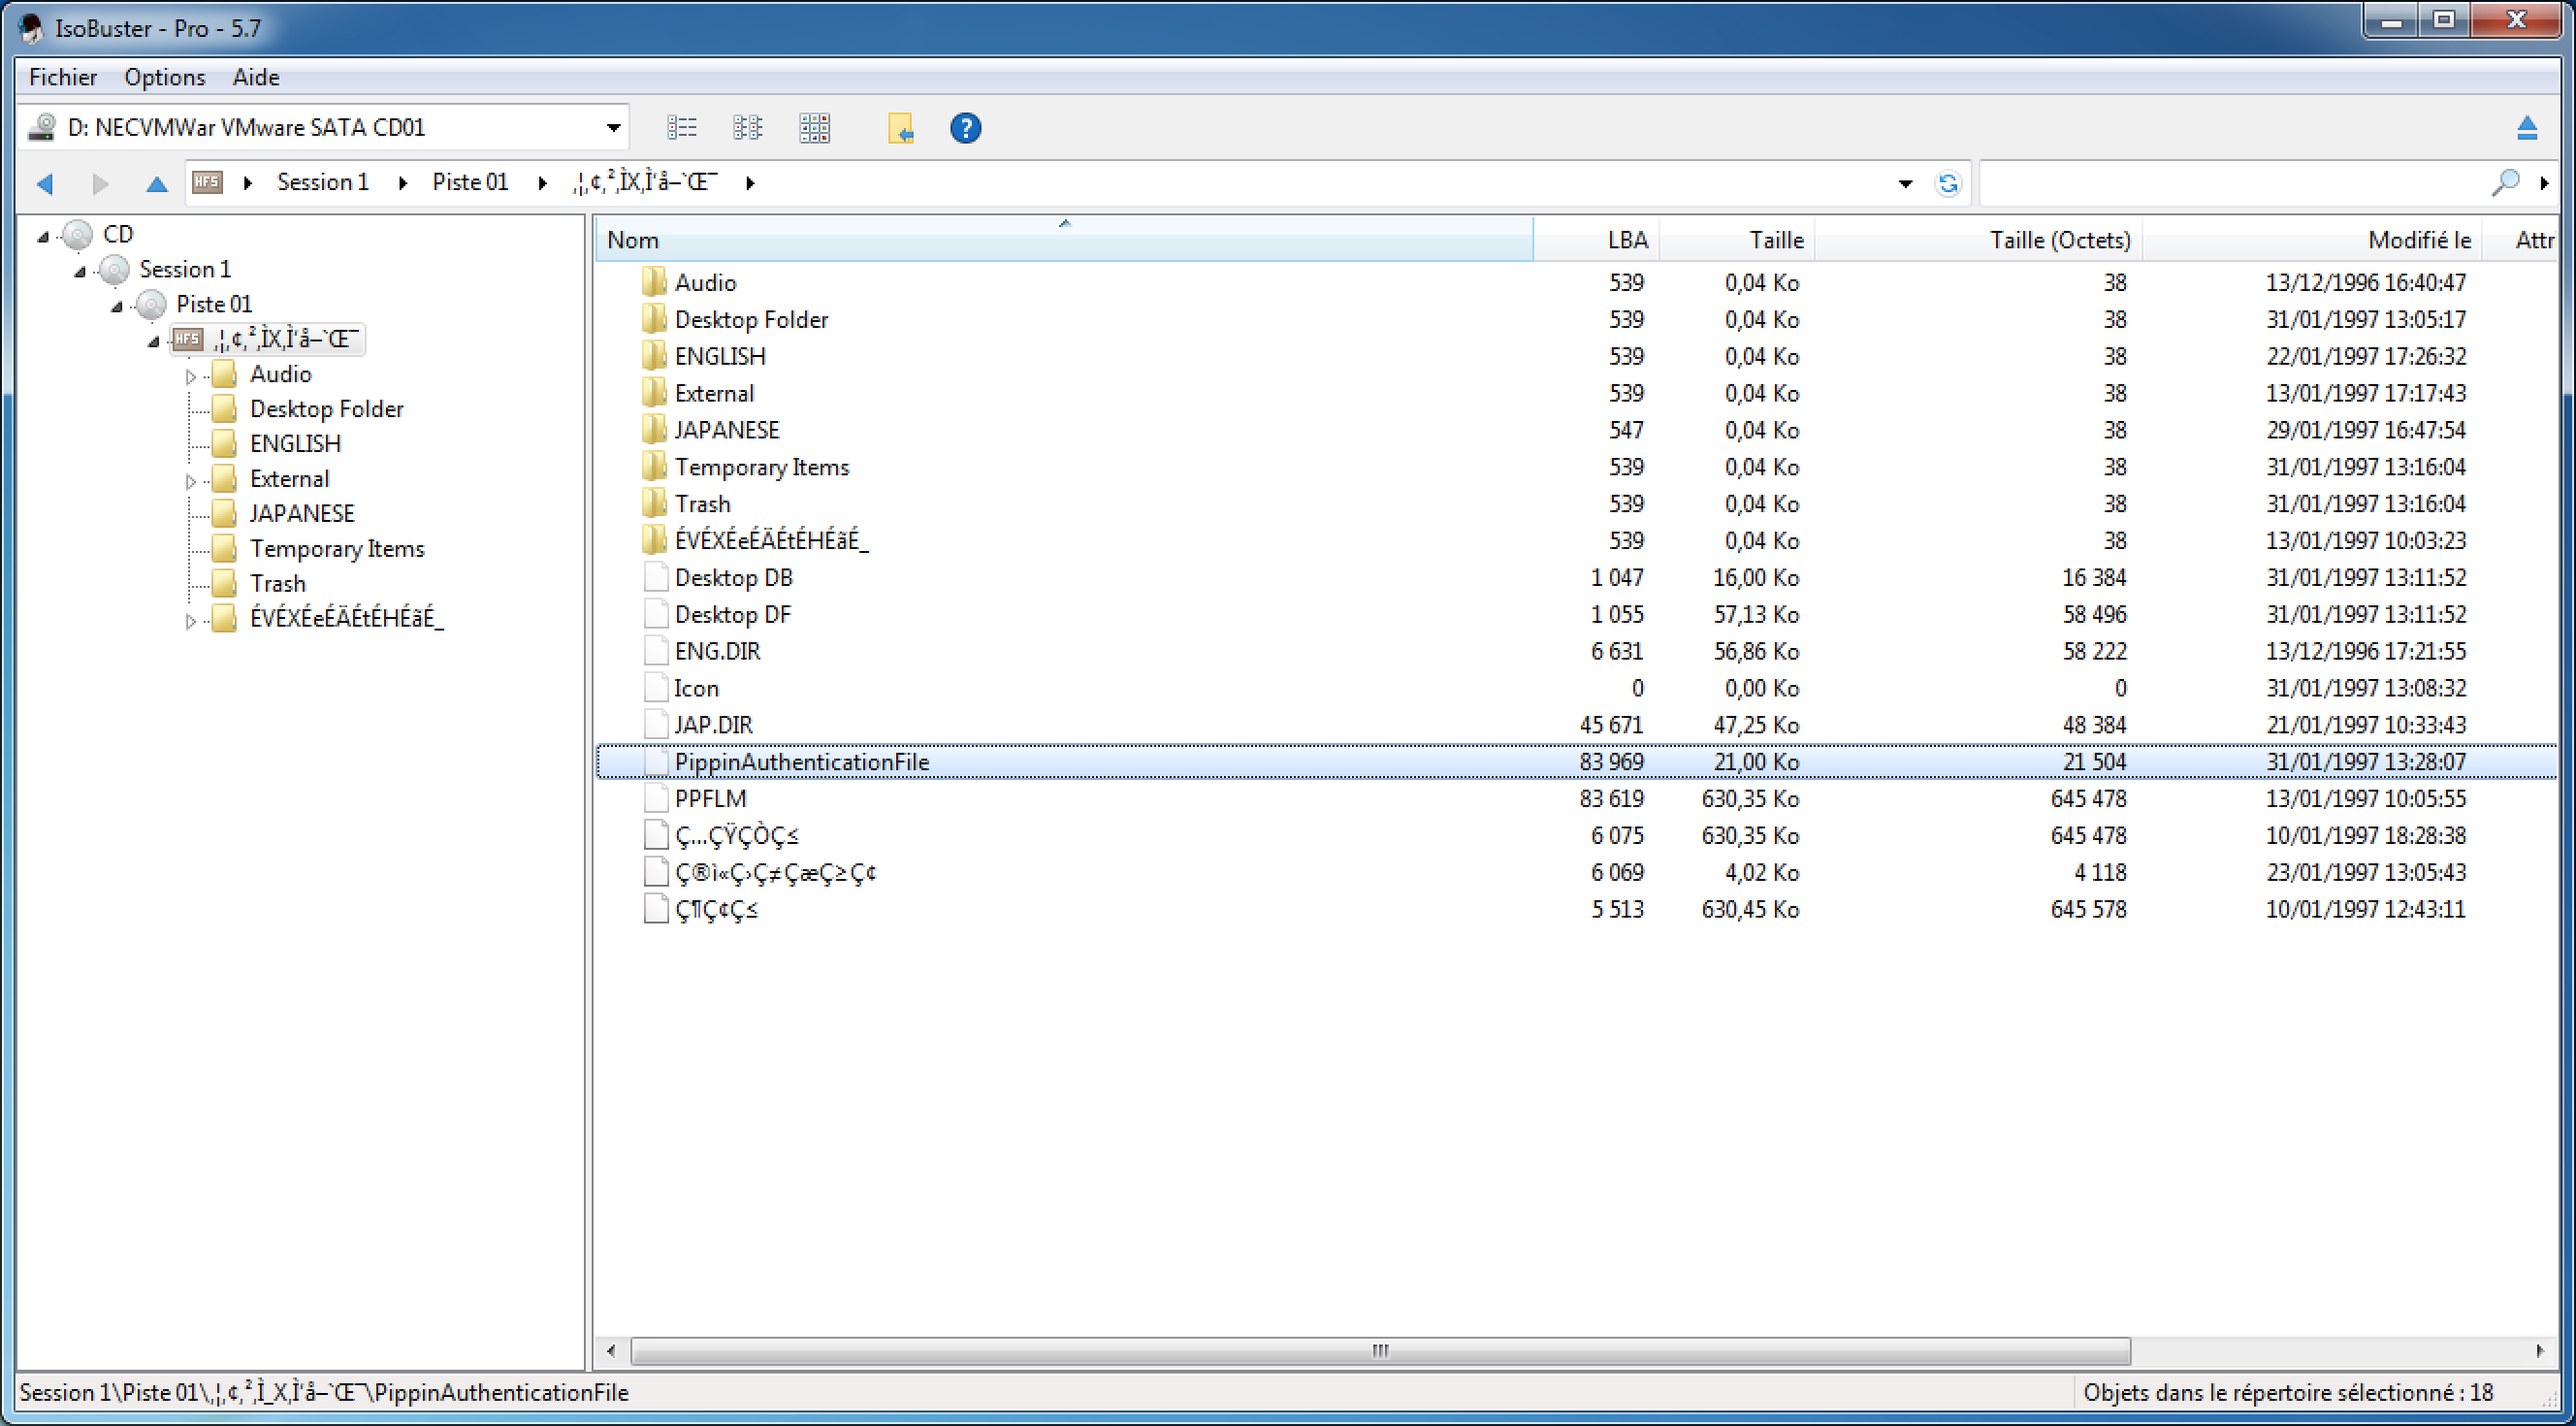Click the Piste 01 track icon in tree
Viewport: 2576px width, 1426px height.
152,304
